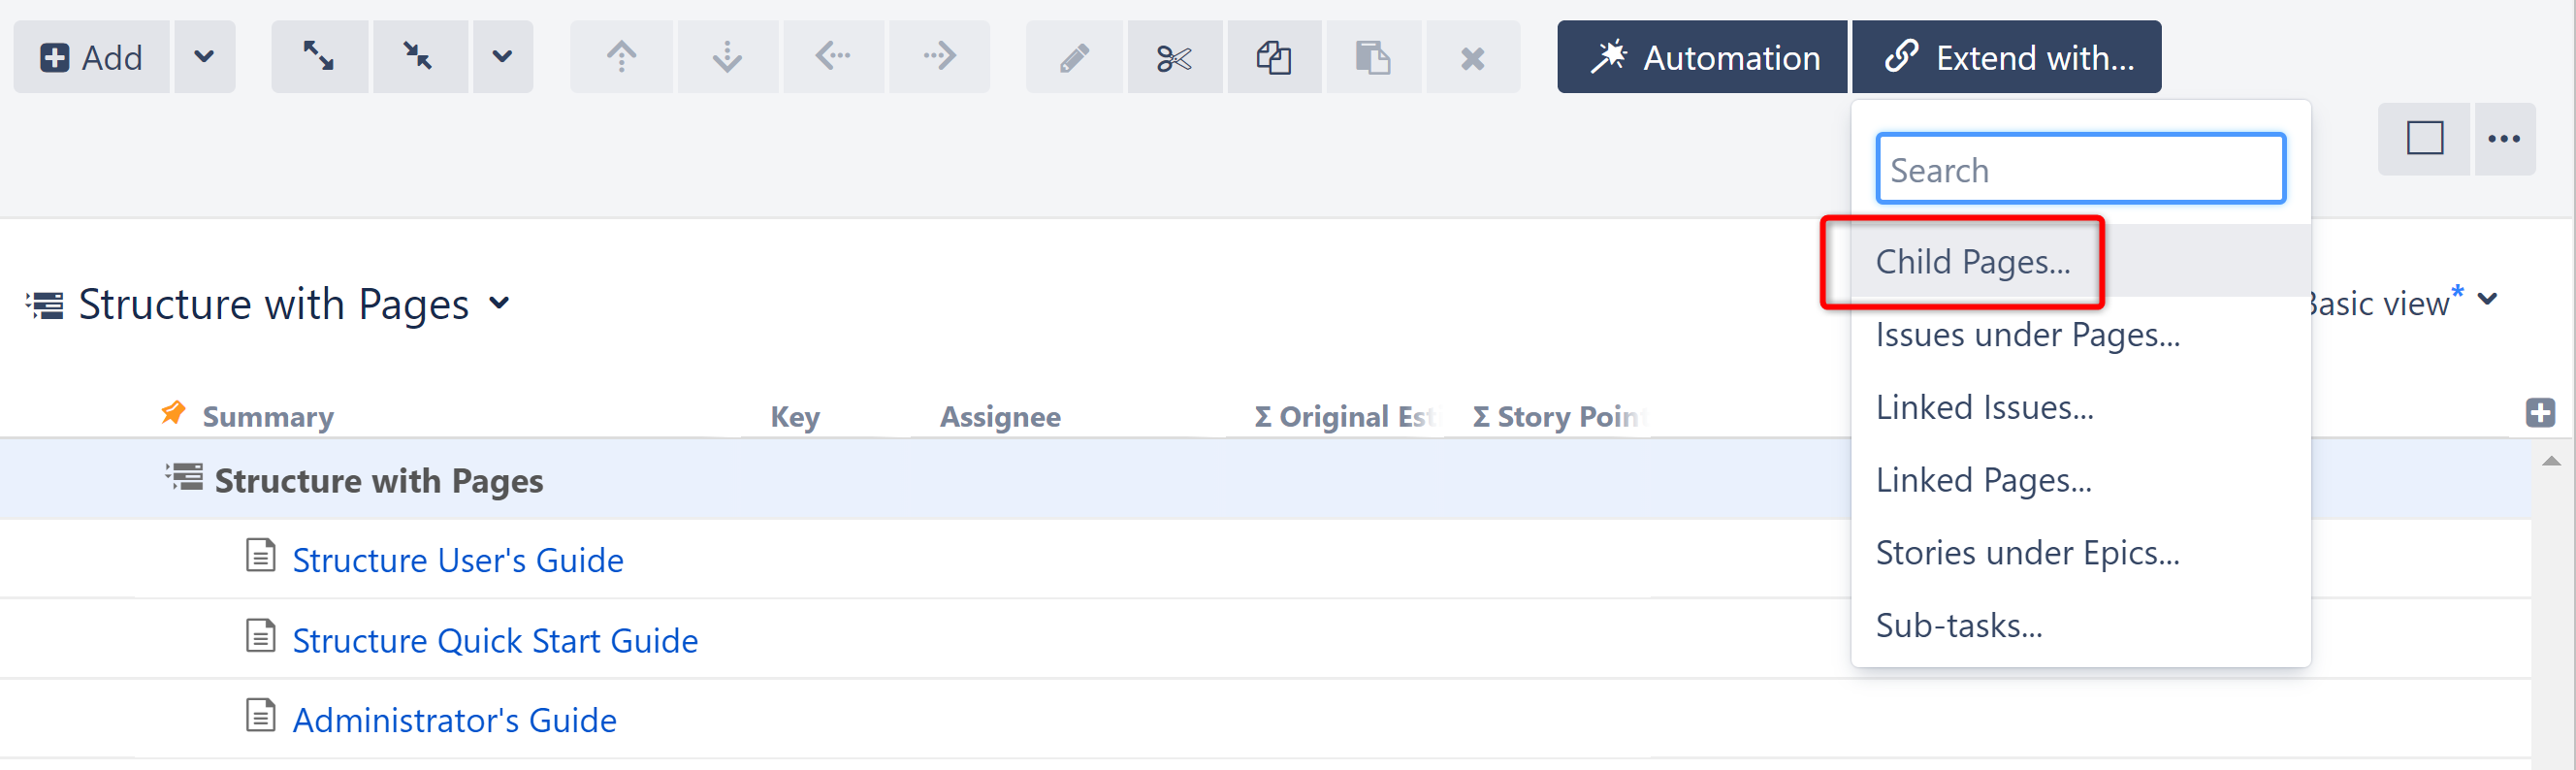Copy the selection with the copy icon
The image size is (2576, 770).
click(x=1274, y=57)
